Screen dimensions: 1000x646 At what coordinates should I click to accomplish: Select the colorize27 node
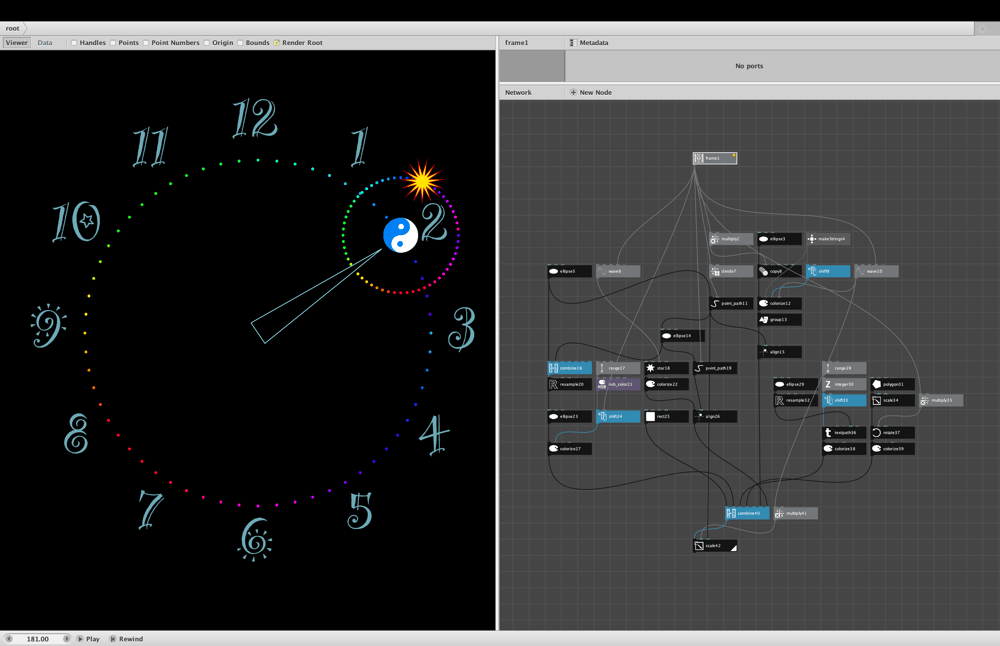click(x=570, y=449)
